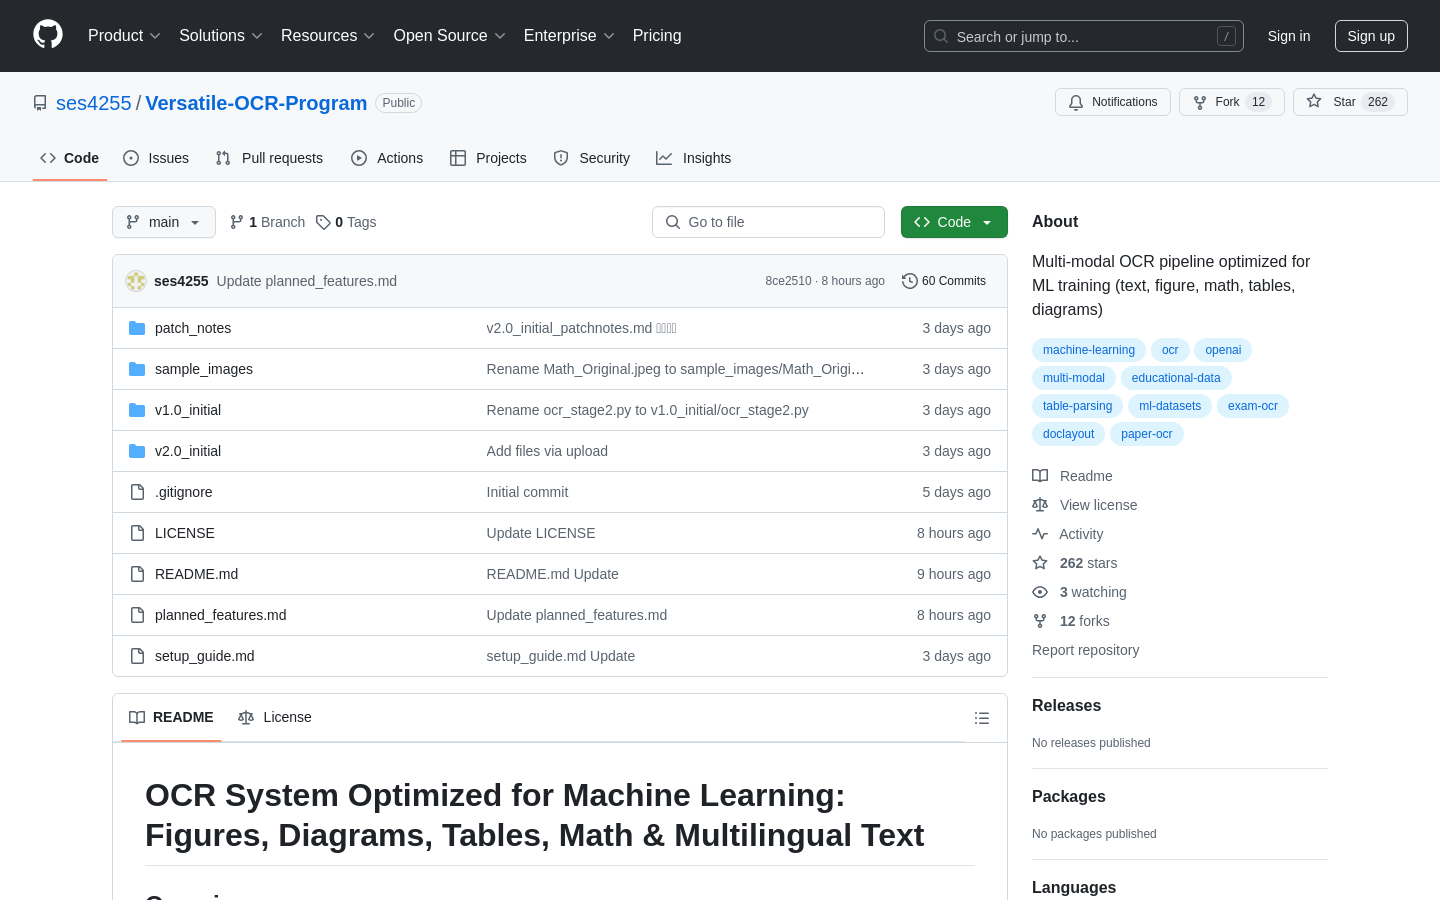Expand the Open Source menu
The height and width of the screenshot is (900, 1440).
[x=449, y=36]
